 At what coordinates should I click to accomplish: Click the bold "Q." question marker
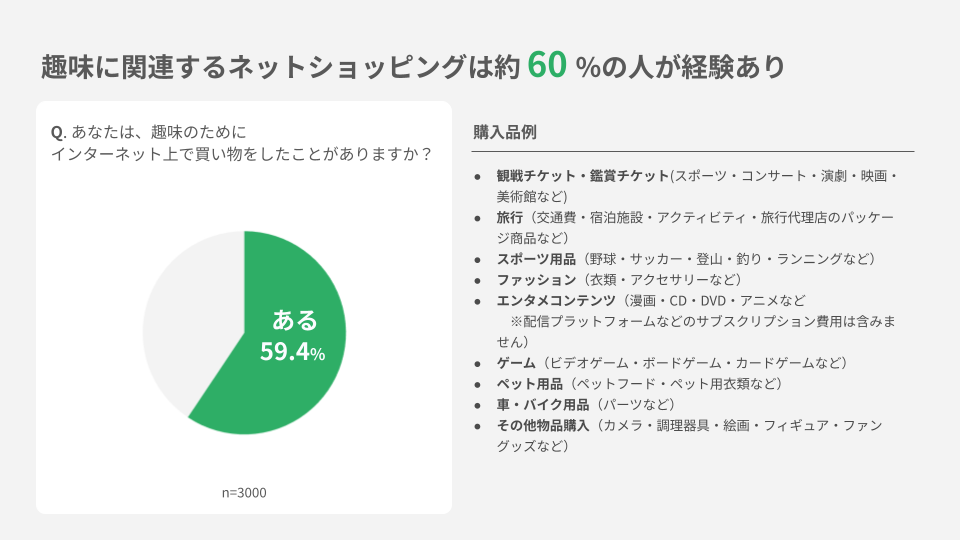click(57, 132)
